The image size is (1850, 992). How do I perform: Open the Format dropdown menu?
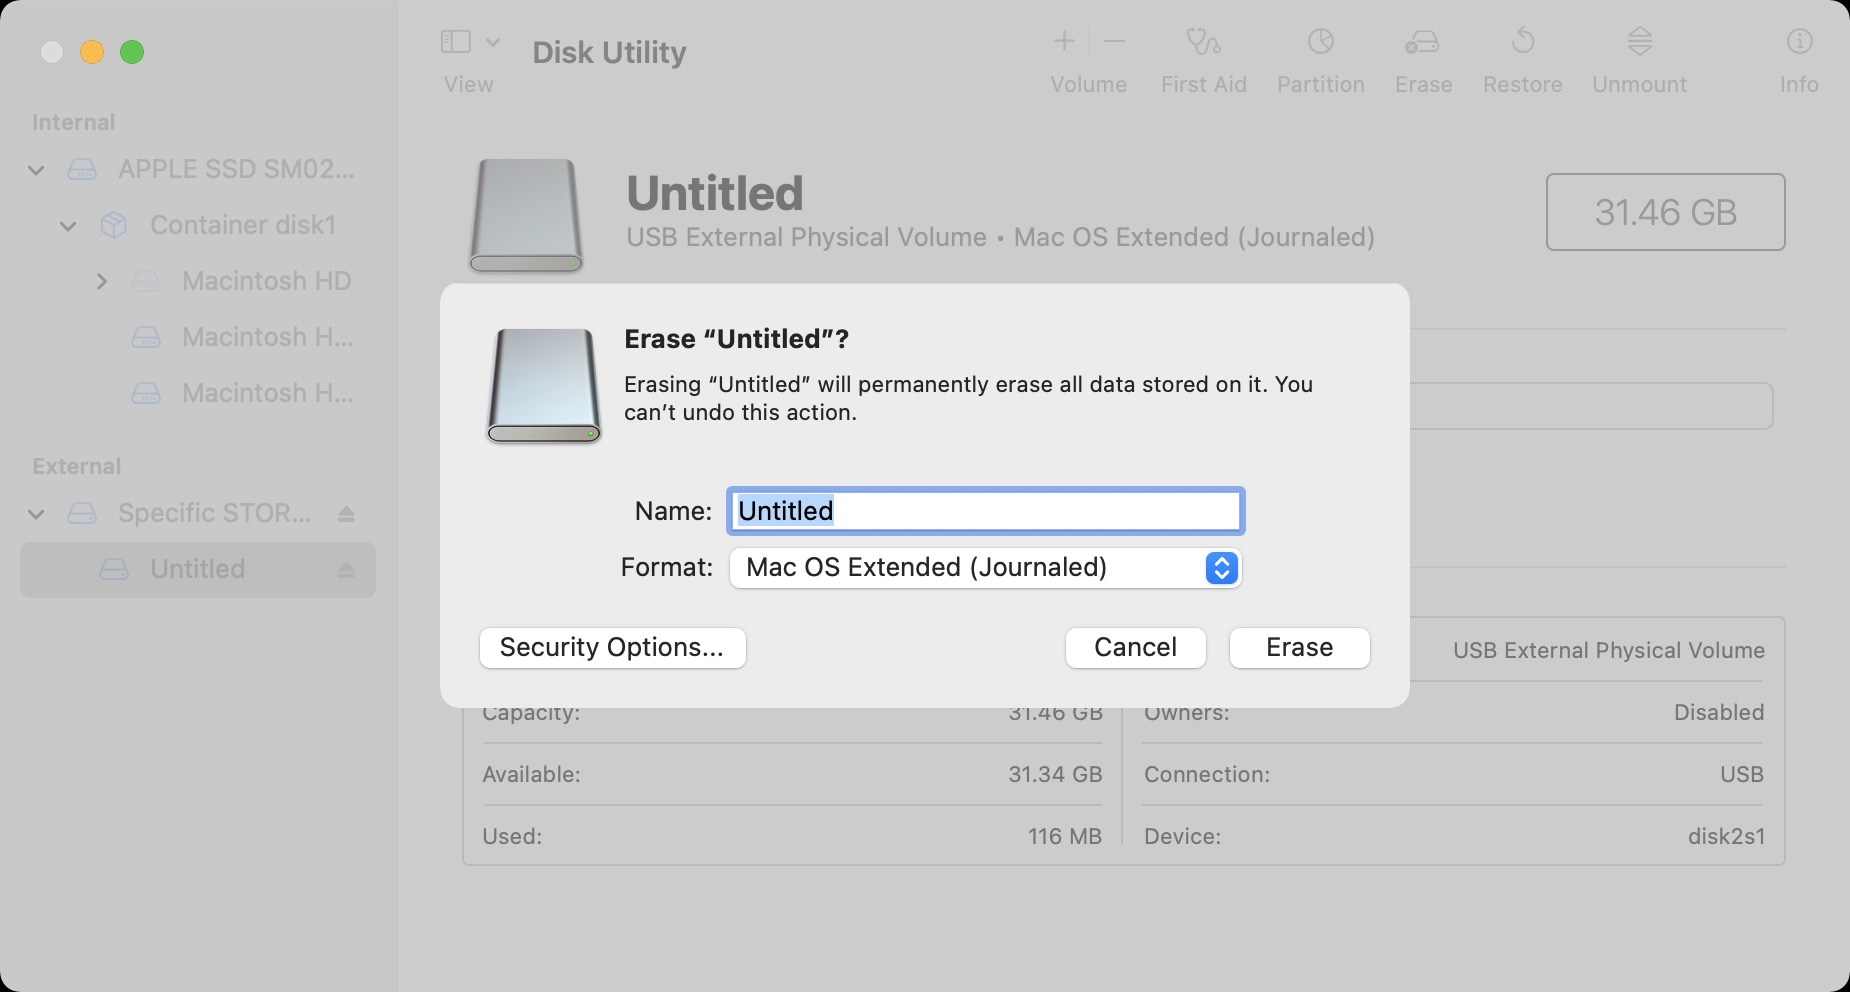(985, 568)
